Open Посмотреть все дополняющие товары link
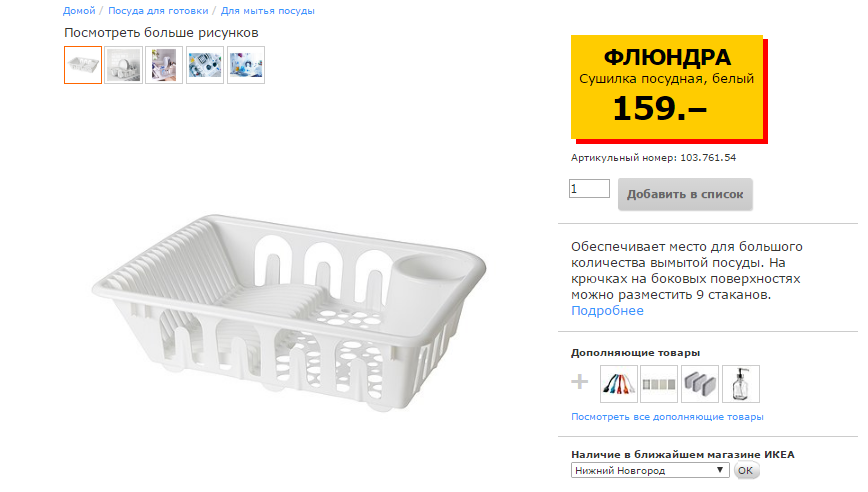The height and width of the screenshot is (492, 868). [x=667, y=416]
